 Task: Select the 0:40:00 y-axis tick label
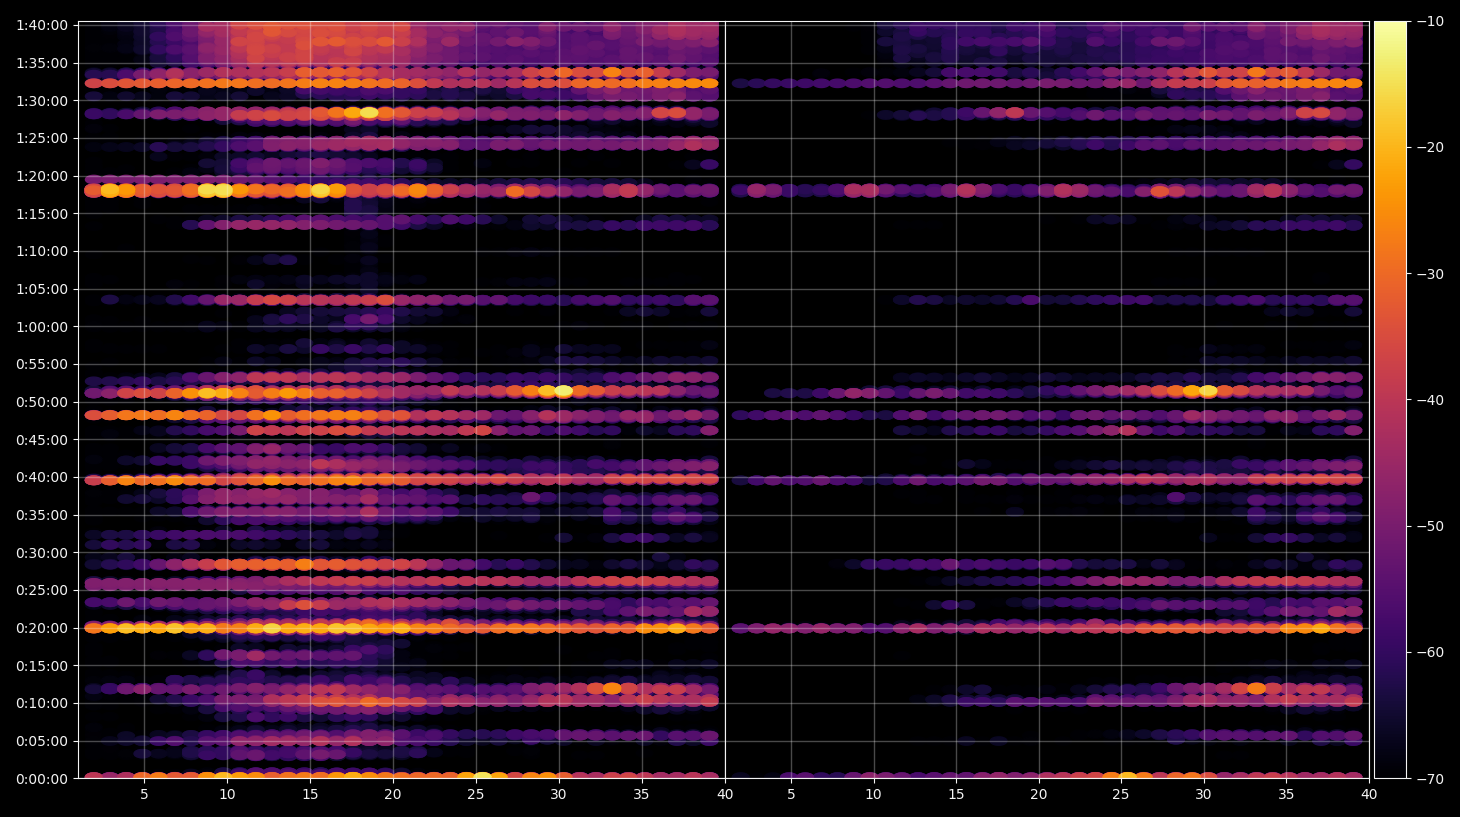(42, 477)
